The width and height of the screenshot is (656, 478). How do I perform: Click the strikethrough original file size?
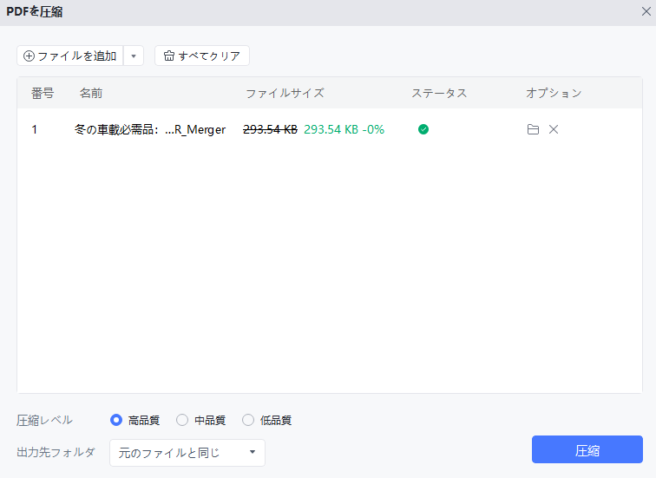270,130
